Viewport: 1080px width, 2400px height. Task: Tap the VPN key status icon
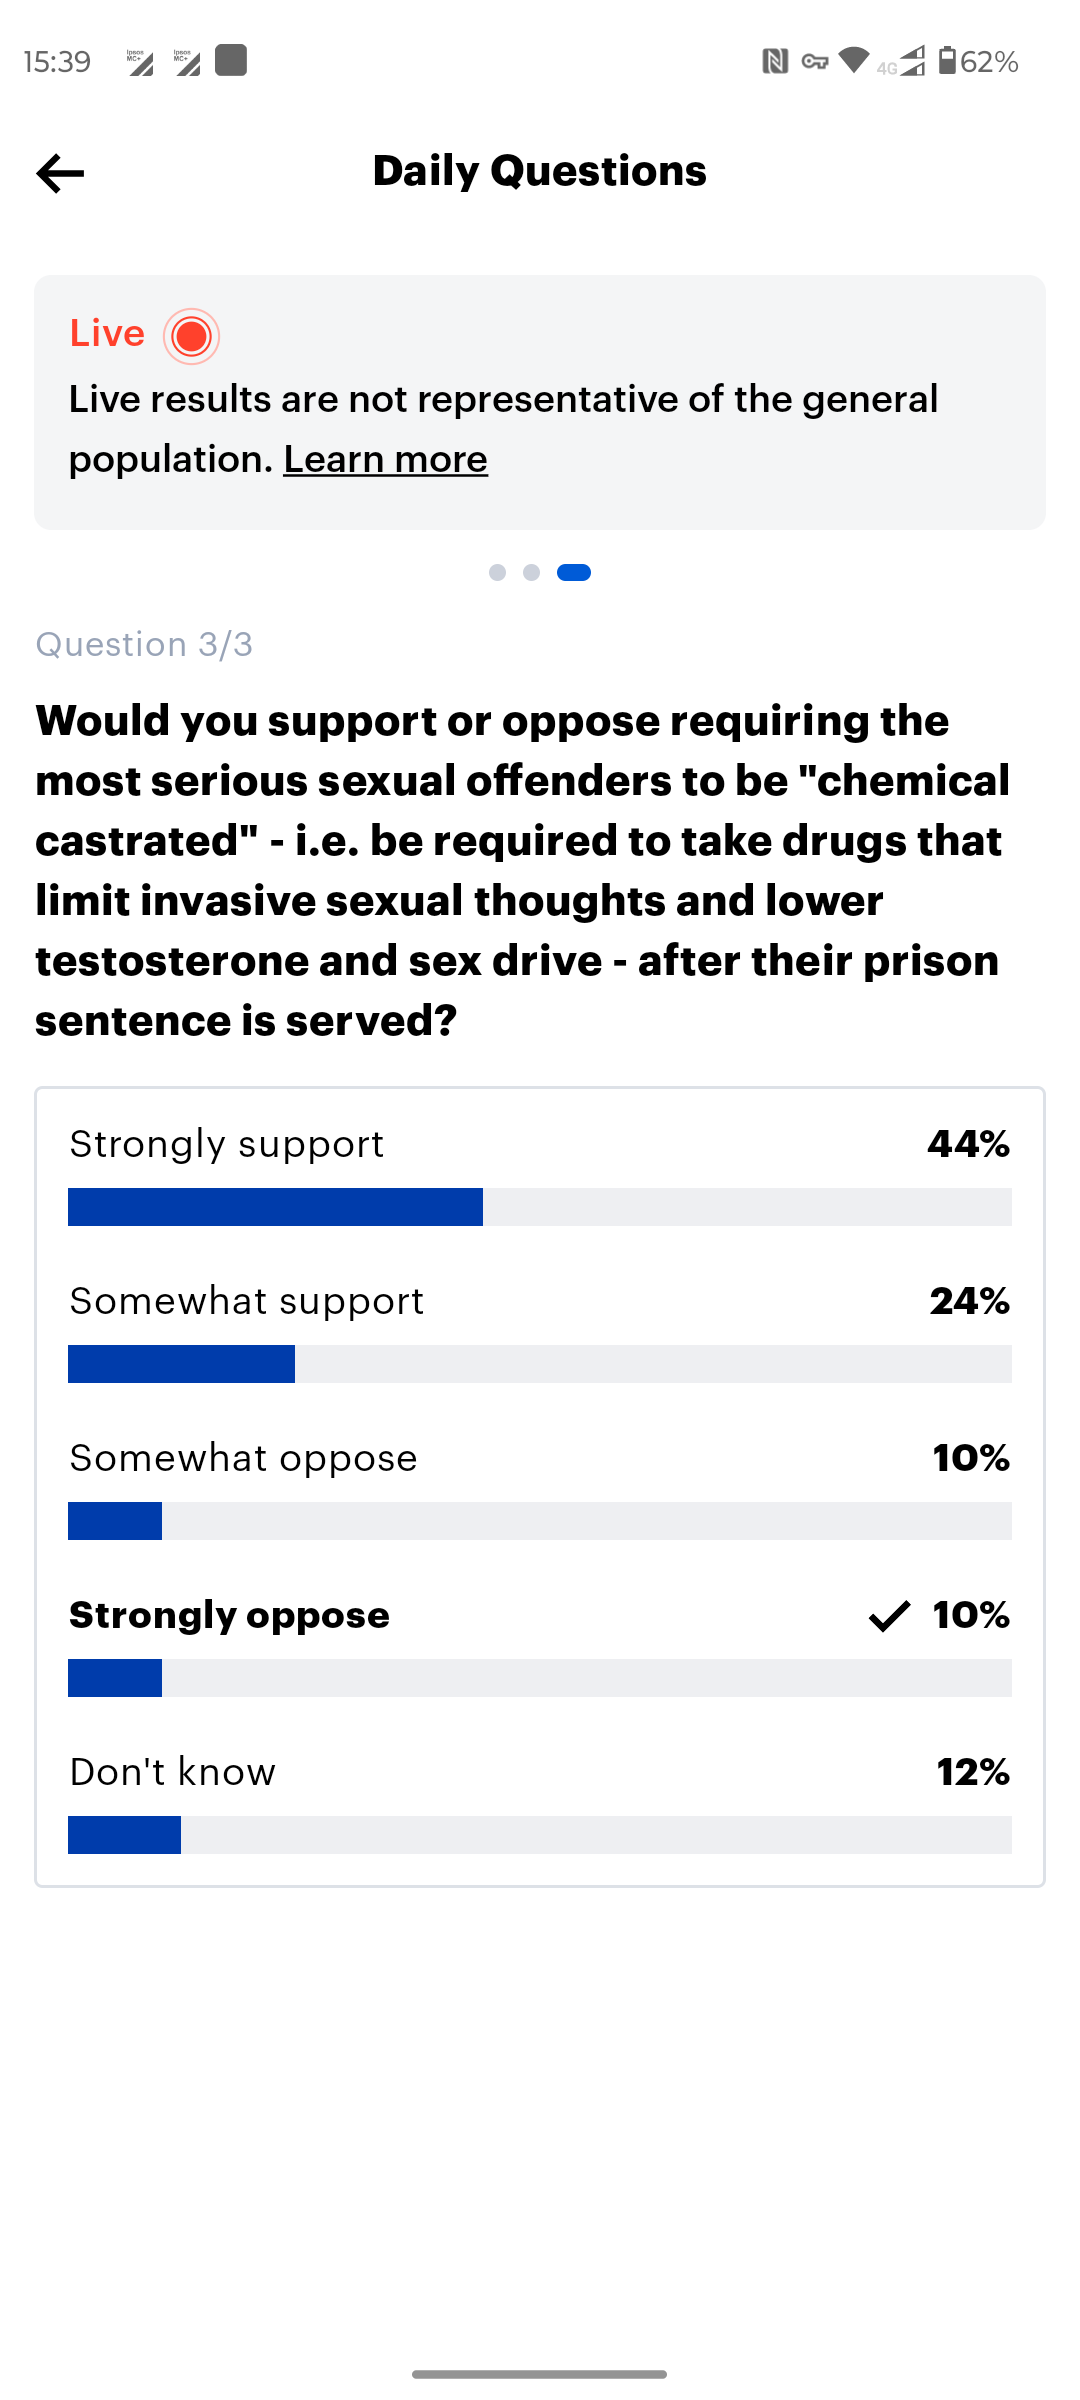click(x=815, y=62)
